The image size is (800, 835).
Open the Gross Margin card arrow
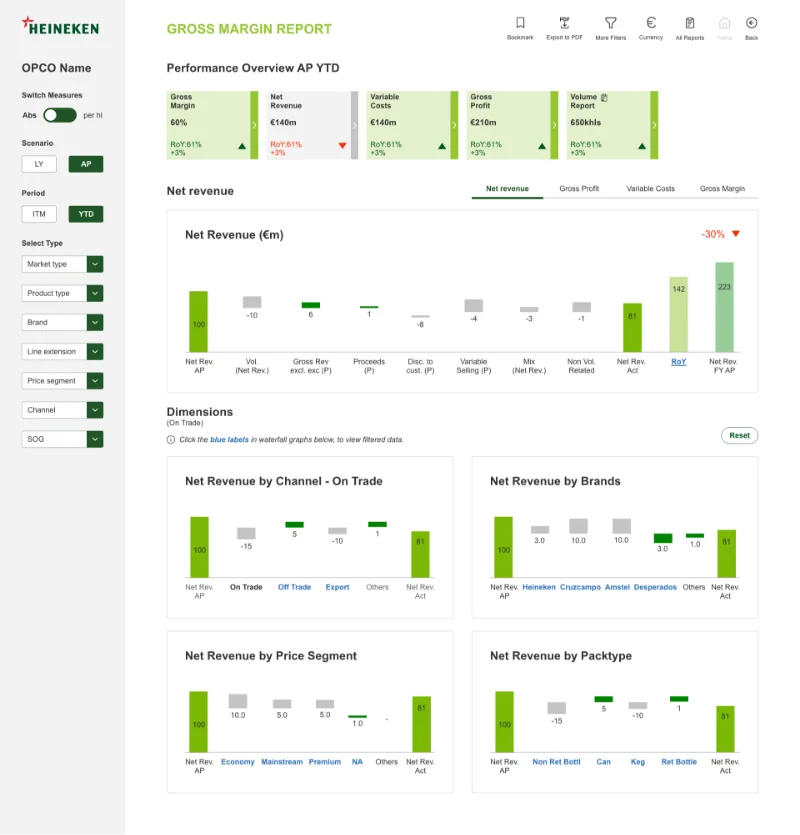tap(254, 125)
